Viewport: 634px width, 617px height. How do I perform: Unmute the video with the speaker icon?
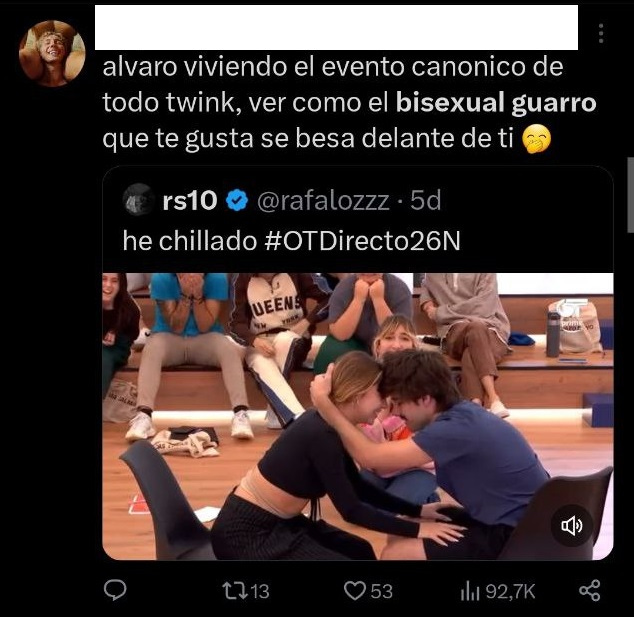click(x=572, y=526)
